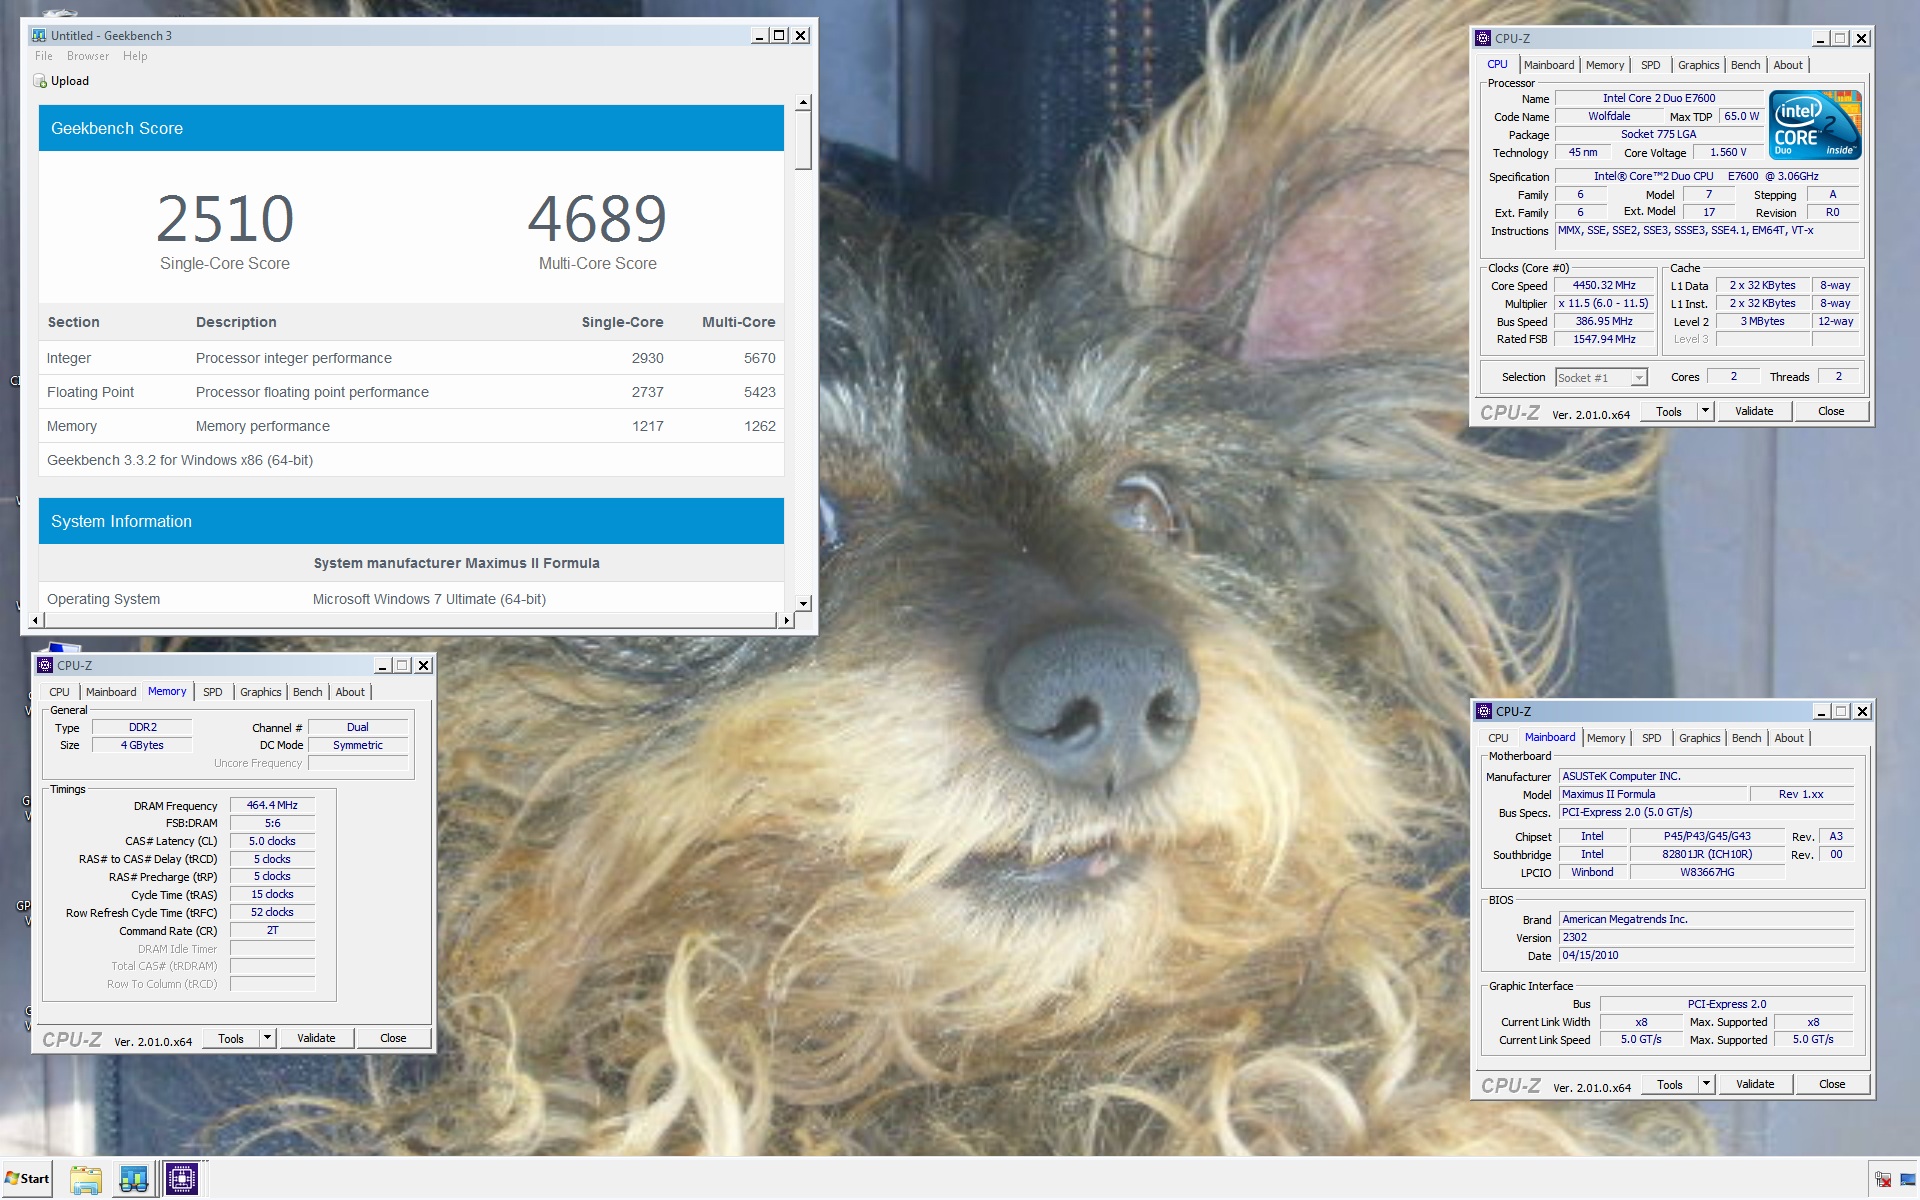
Task: Select CPU tab in Mainboard CPU-Z window
Action: coord(1498,738)
